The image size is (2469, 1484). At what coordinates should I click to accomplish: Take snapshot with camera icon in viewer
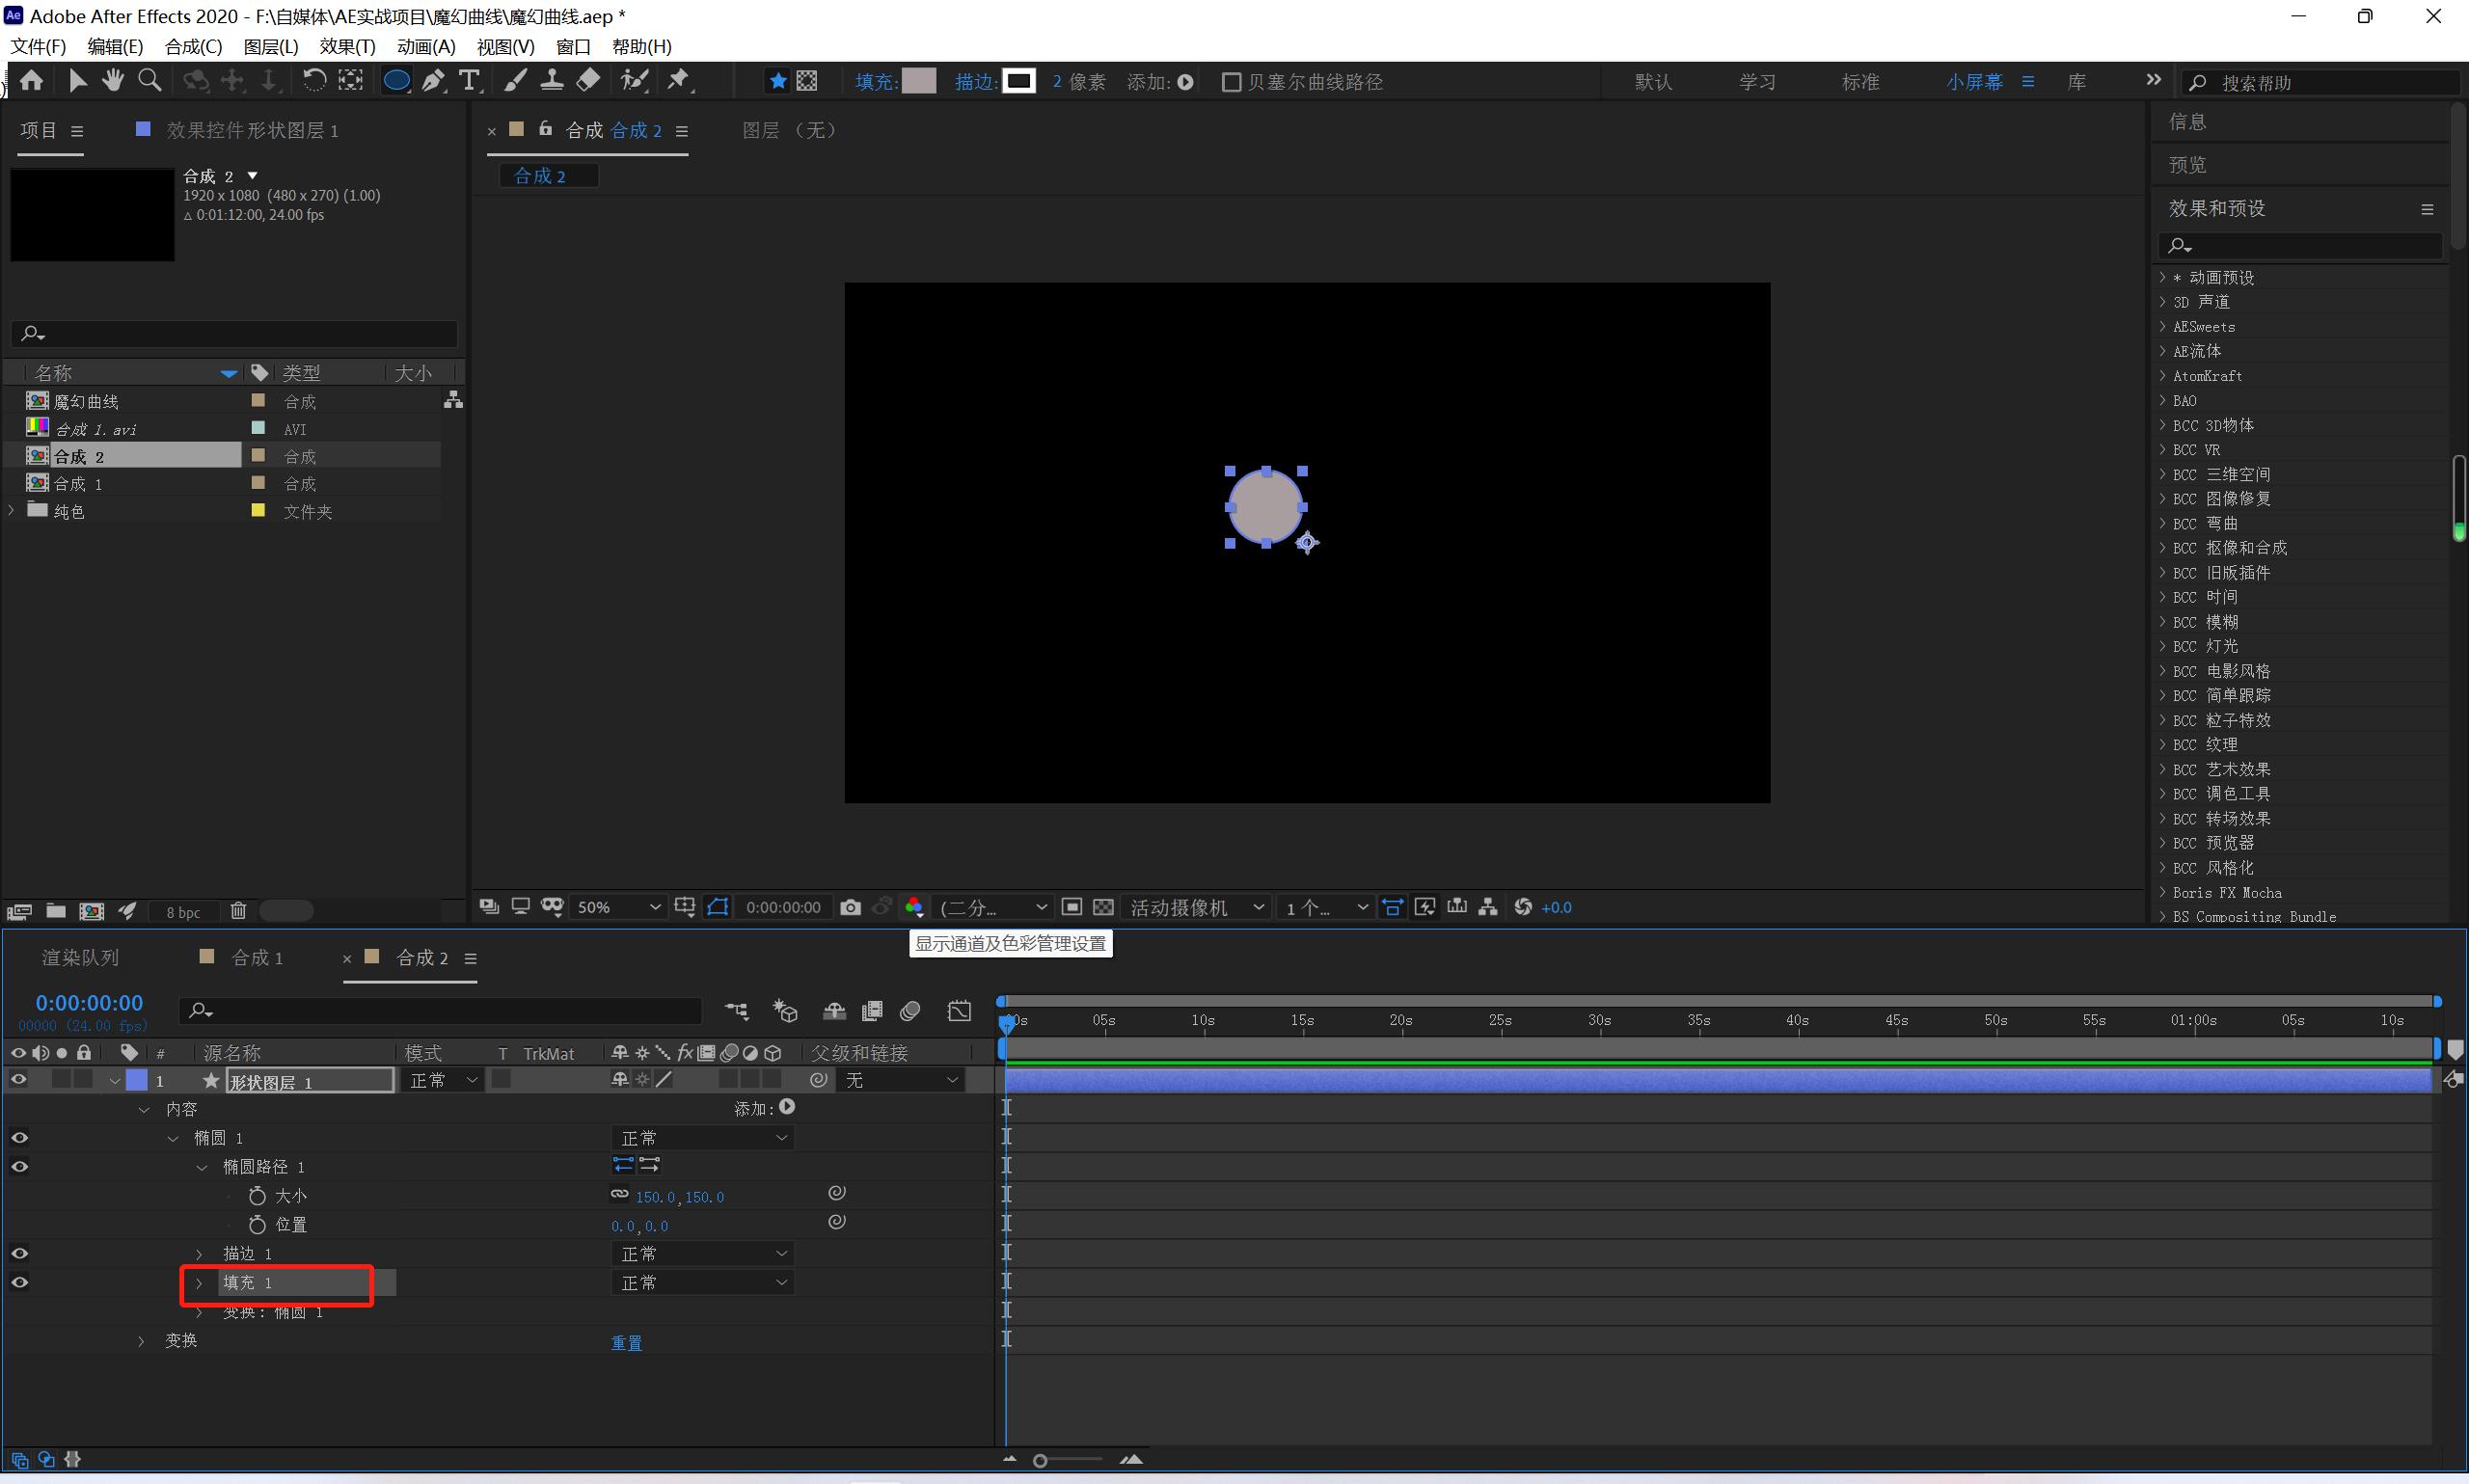pos(850,907)
